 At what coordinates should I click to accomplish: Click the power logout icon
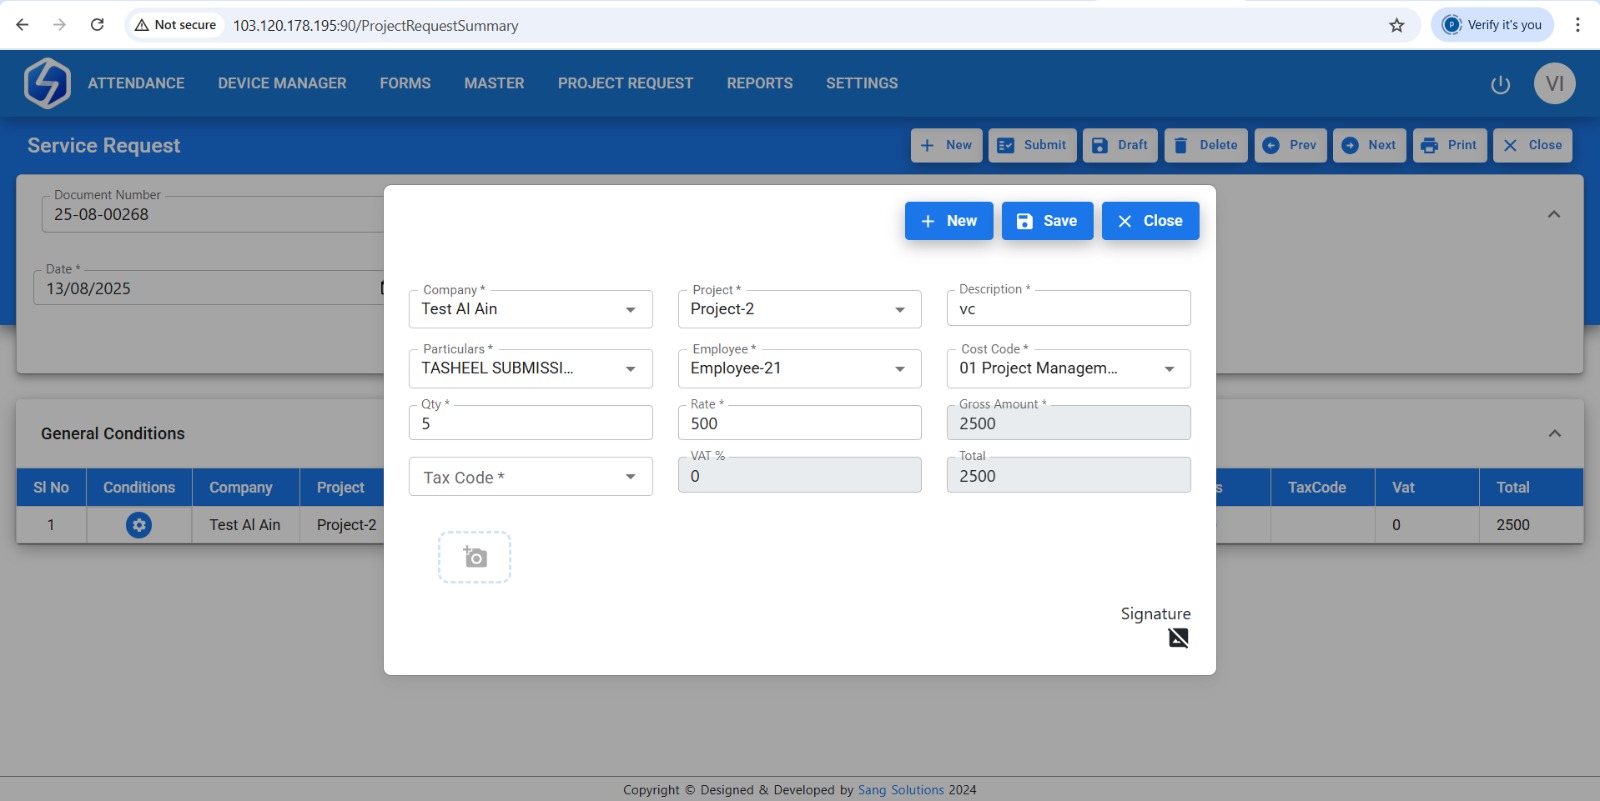pyautogui.click(x=1500, y=85)
